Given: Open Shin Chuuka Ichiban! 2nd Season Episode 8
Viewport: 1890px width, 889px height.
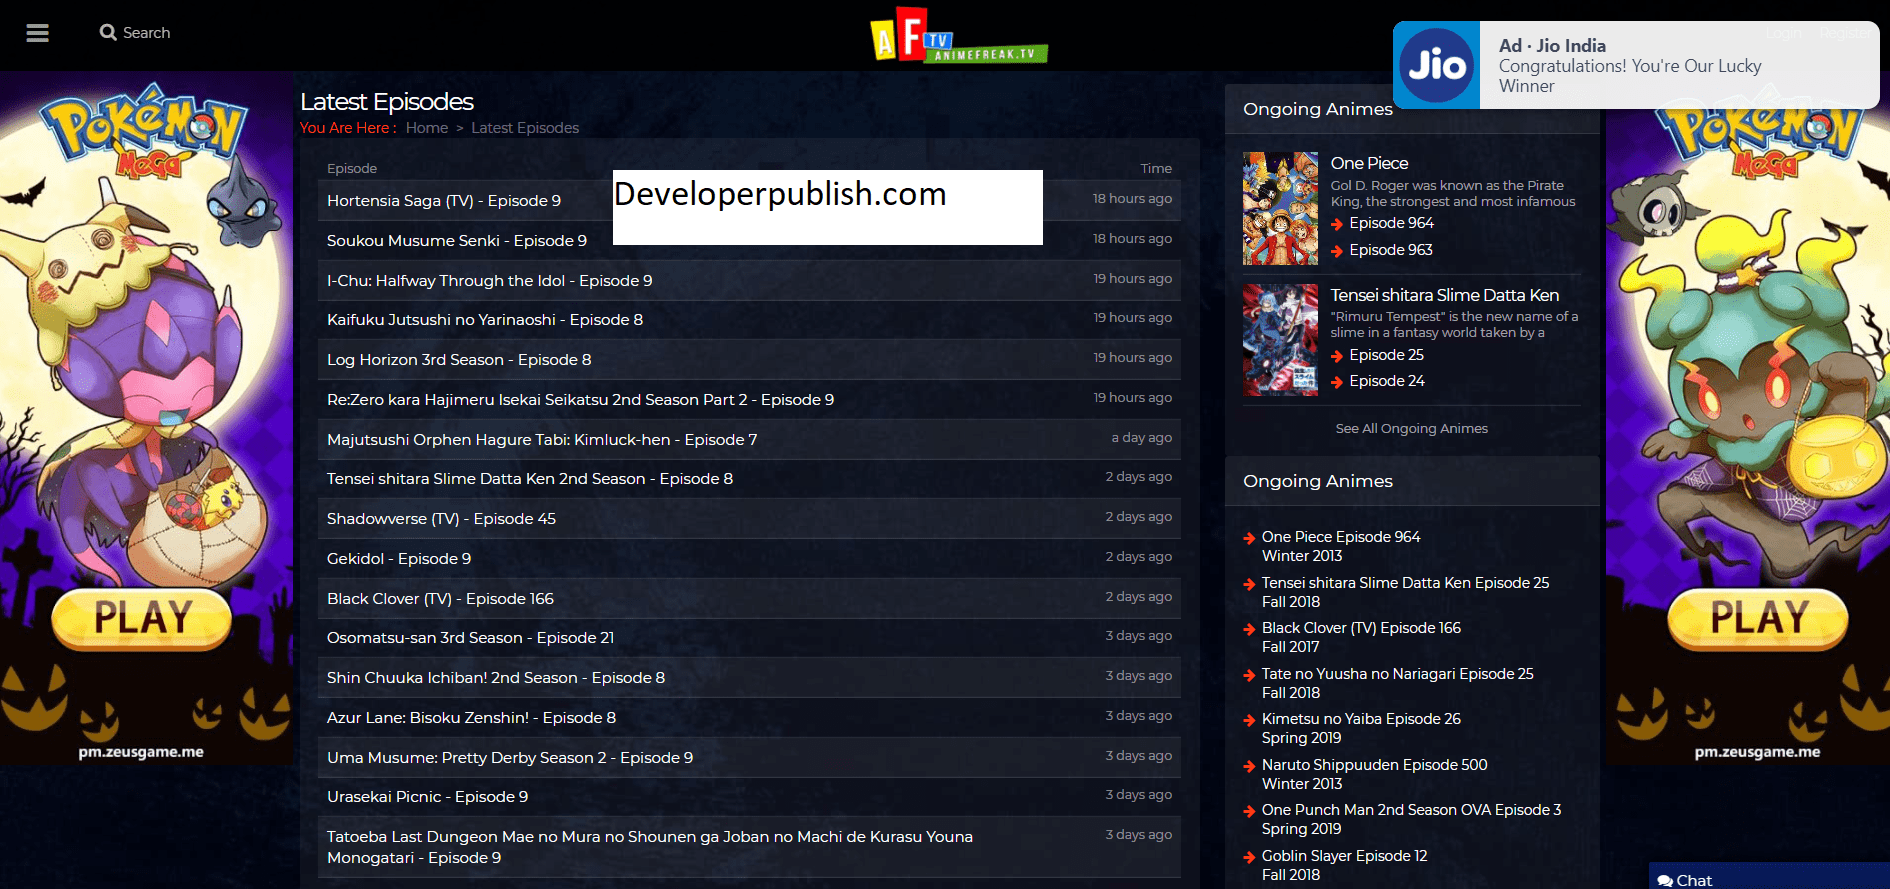Looking at the screenshot, I should tap(496, 678).
